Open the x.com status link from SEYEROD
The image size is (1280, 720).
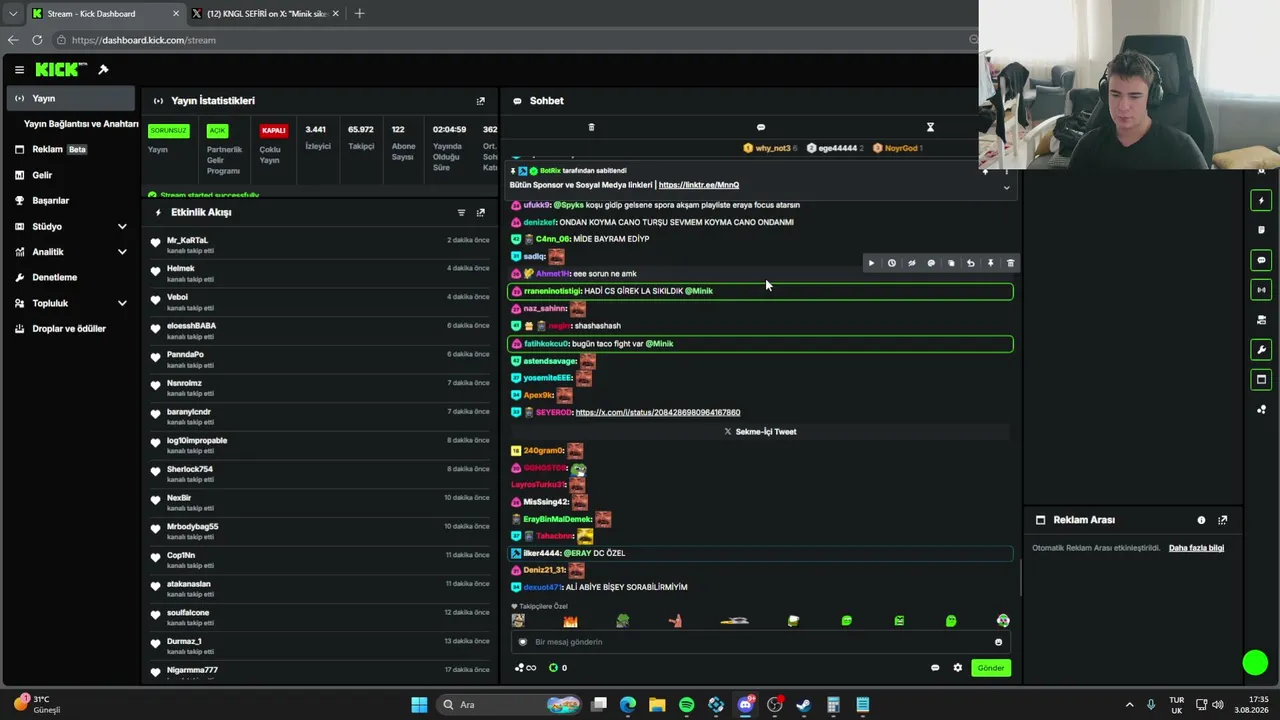658,412
